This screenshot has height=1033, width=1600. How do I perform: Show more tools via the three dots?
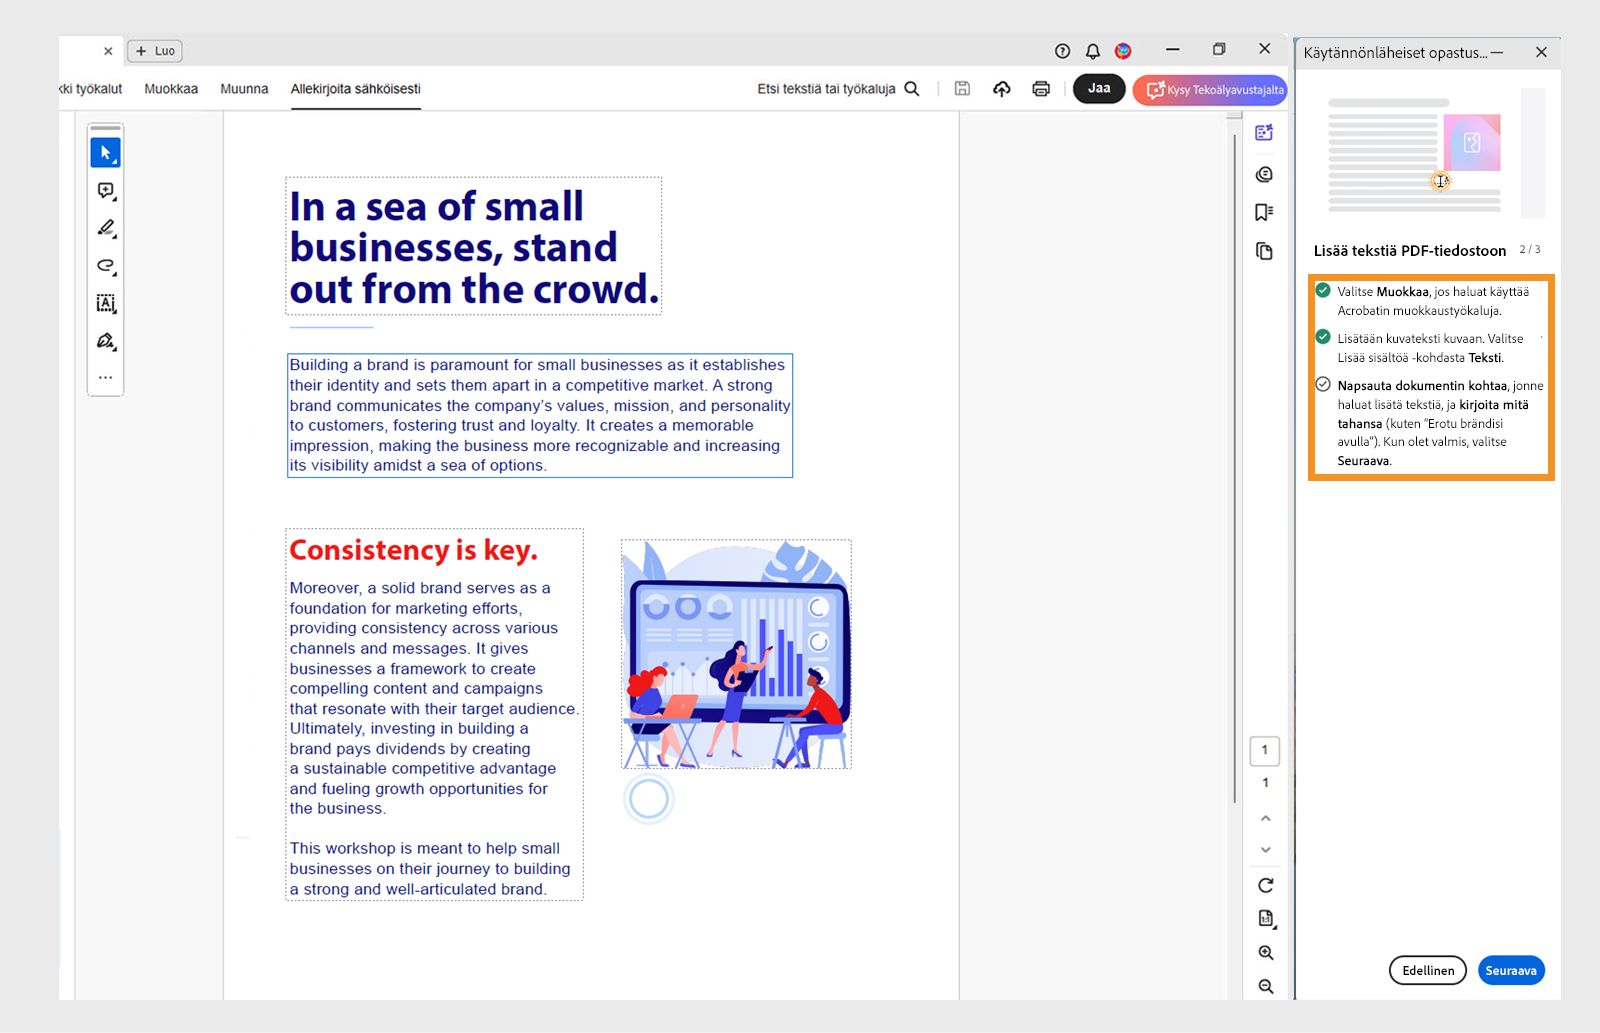[105, 378]
